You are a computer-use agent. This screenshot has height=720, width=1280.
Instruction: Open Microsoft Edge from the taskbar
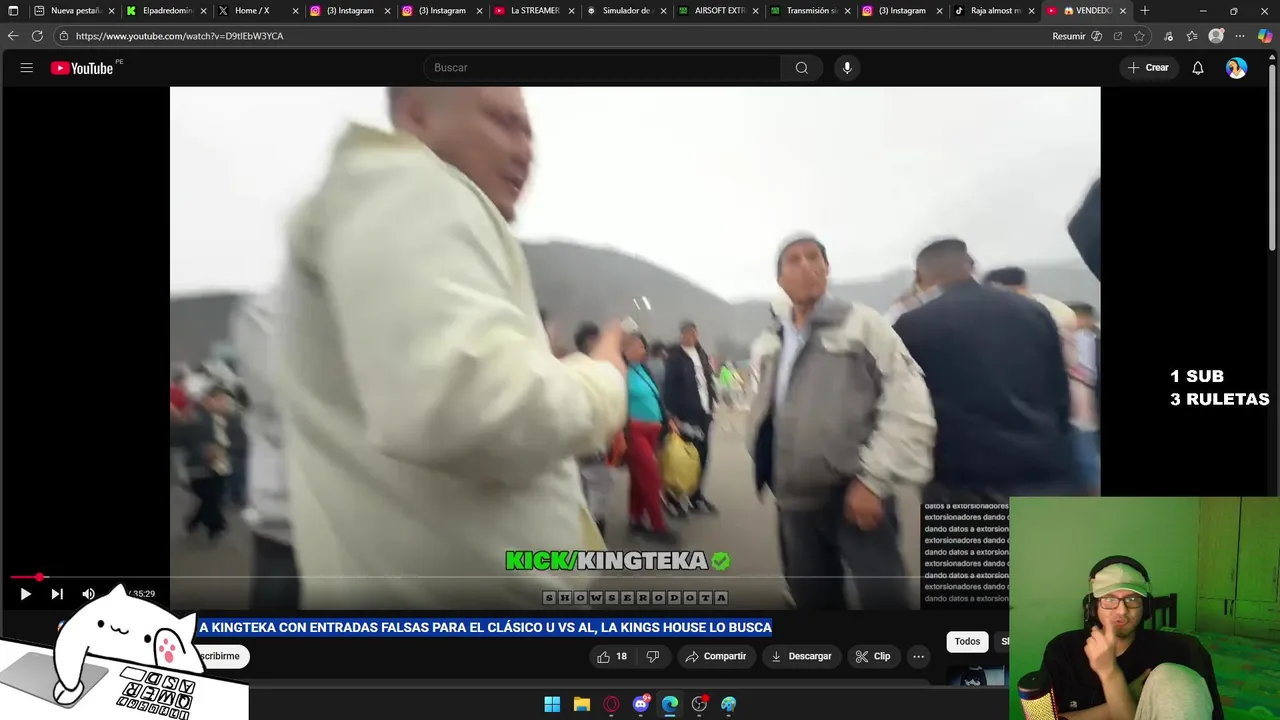pos(670,704)
